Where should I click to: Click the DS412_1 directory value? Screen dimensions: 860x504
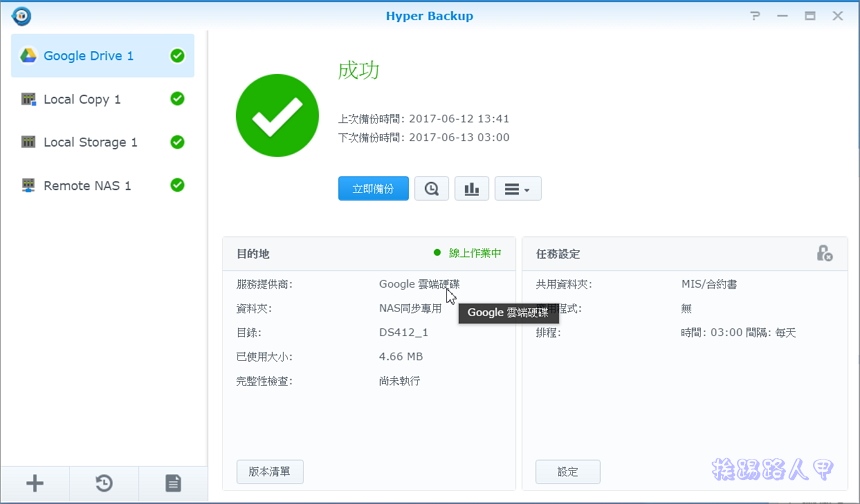click(x=404, y=332)
